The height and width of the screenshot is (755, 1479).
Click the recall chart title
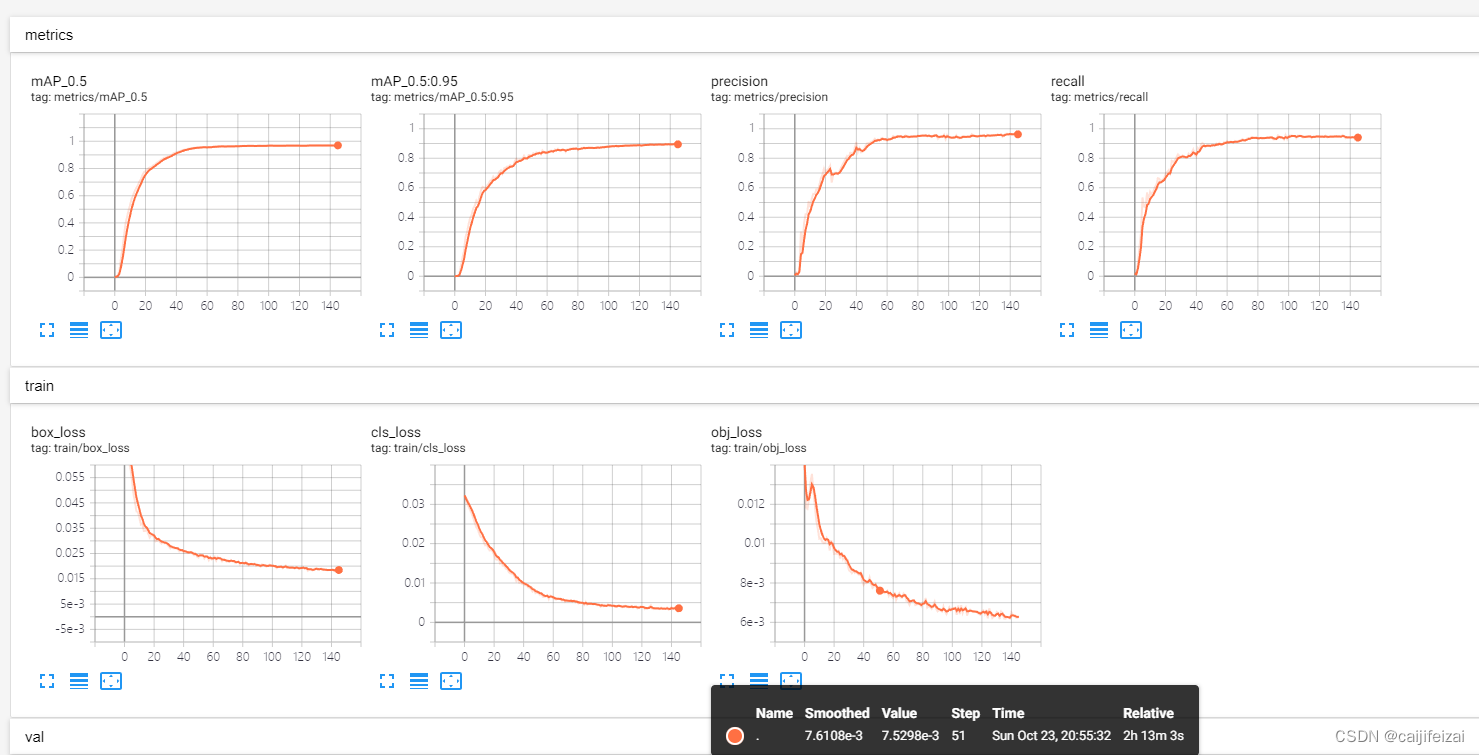1068,81
